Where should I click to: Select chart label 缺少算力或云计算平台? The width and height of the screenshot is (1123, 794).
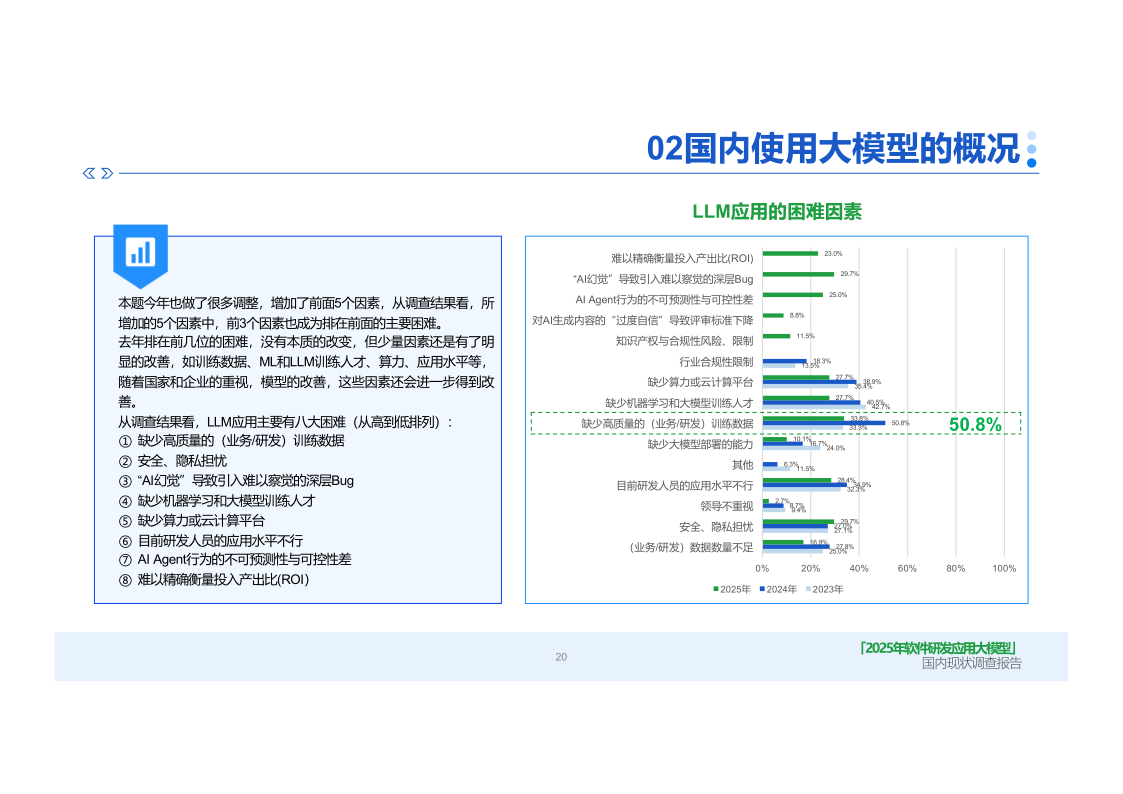(700, 382)
